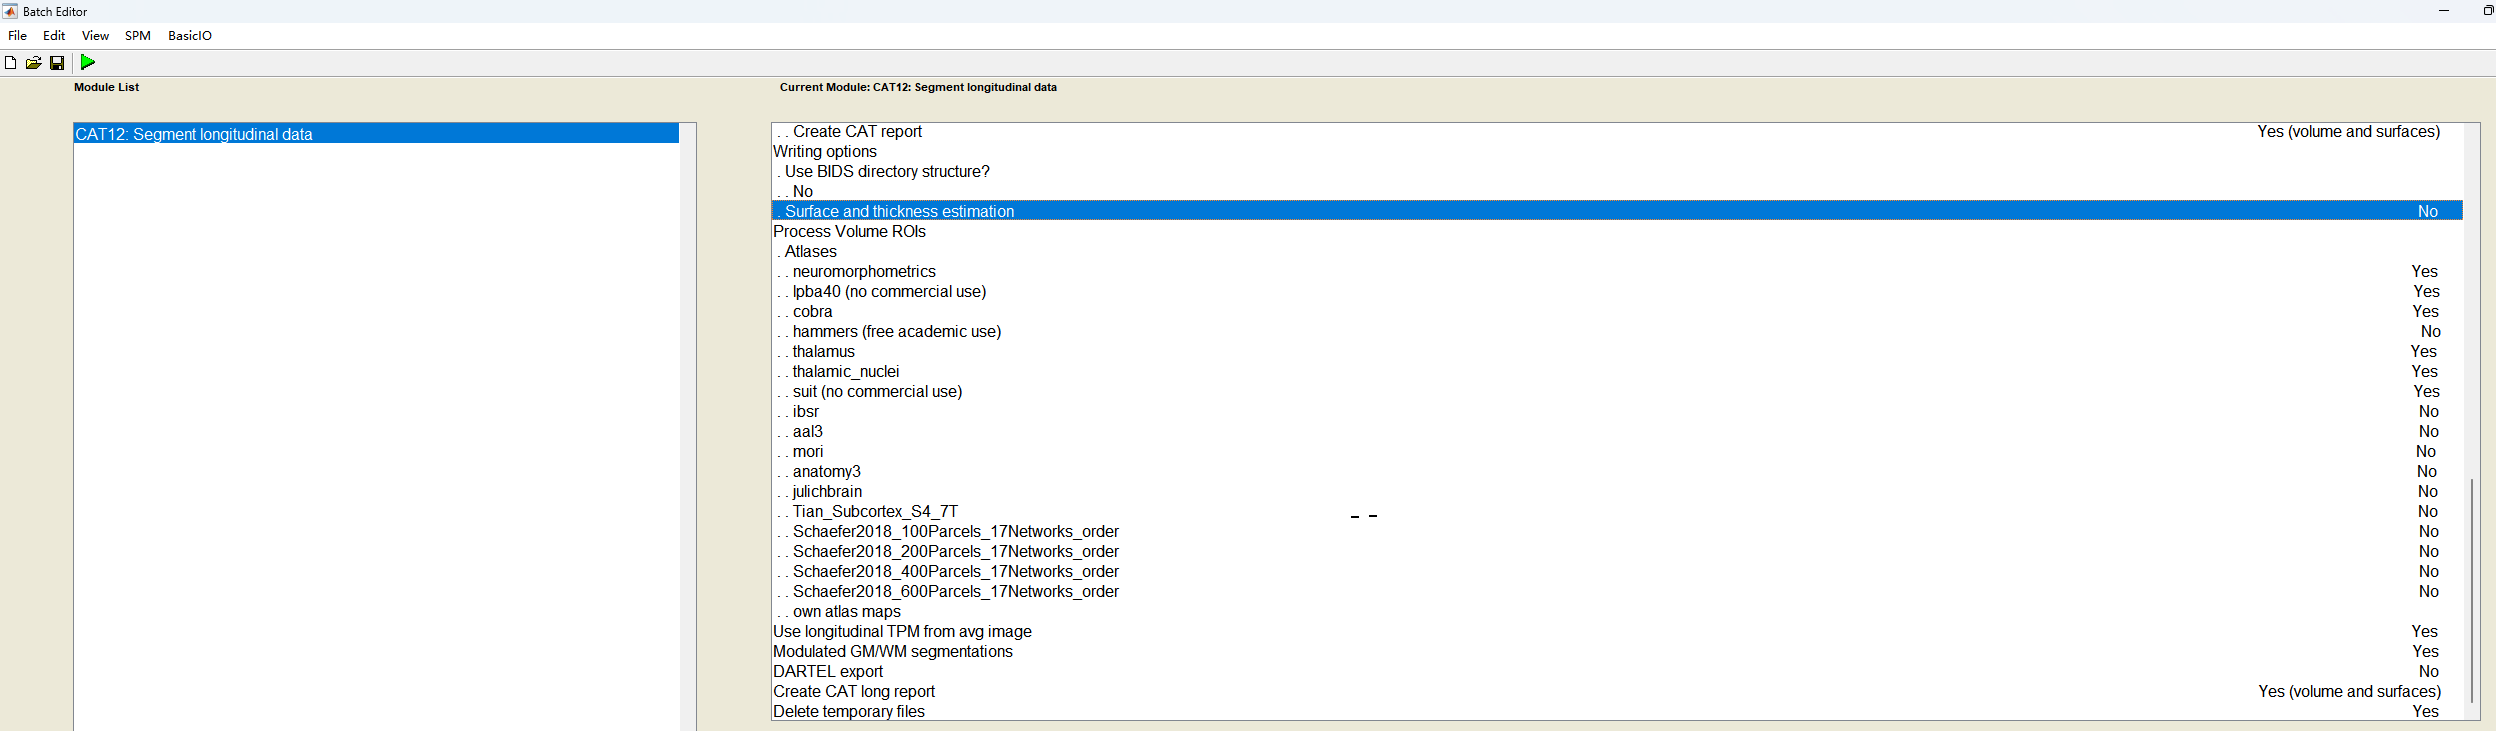Select the Surface and thickness estimation row
The image size is (2496, 731).
[899, 212]
